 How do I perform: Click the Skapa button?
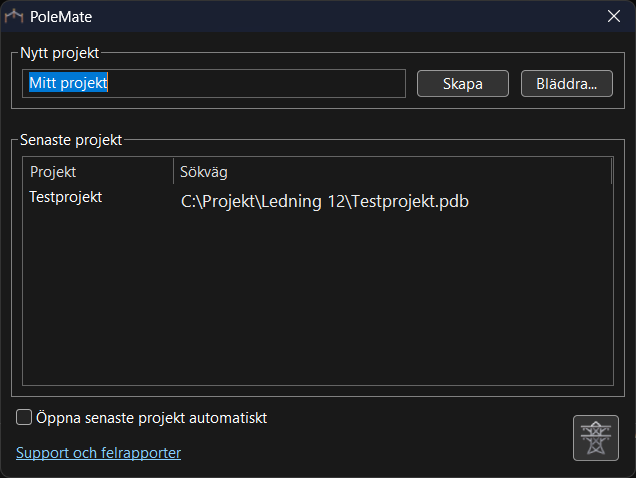[x=463, y=84]
